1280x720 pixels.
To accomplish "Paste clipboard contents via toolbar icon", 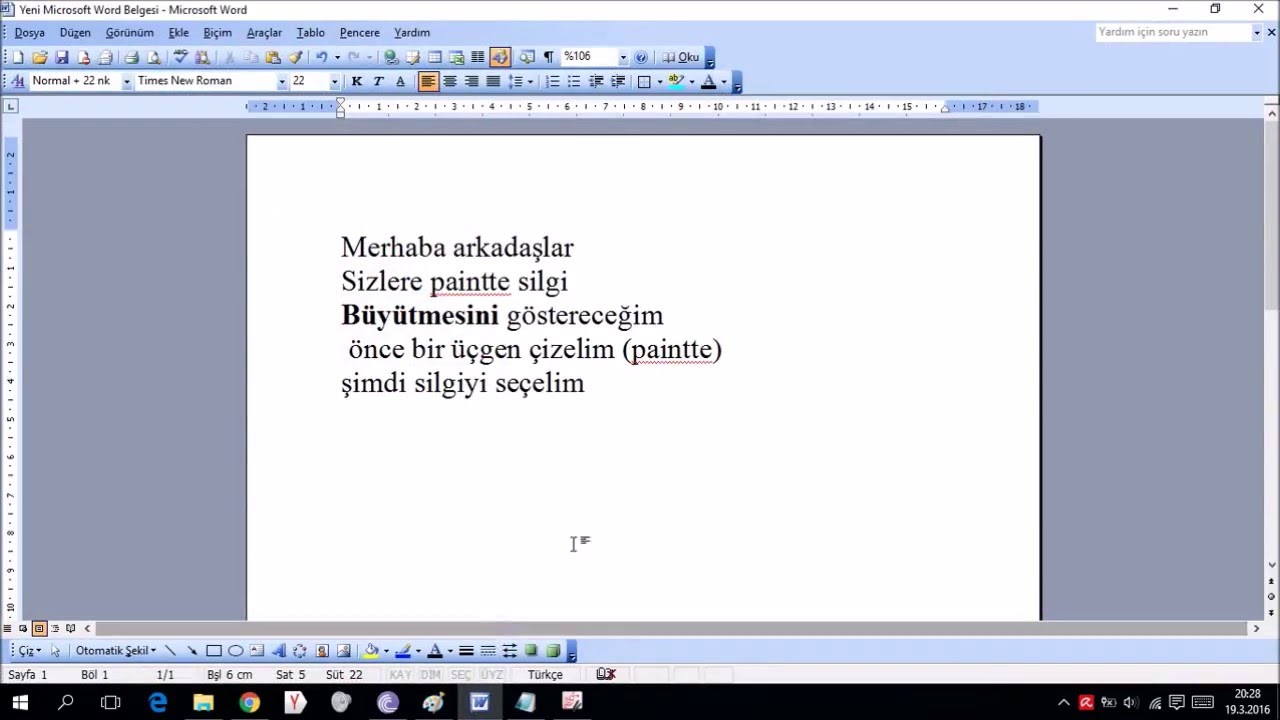I will pos(272,57).
